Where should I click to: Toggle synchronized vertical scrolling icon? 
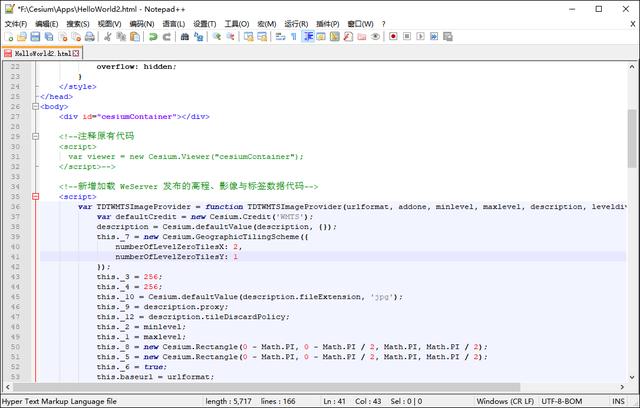tap(248, 37)
